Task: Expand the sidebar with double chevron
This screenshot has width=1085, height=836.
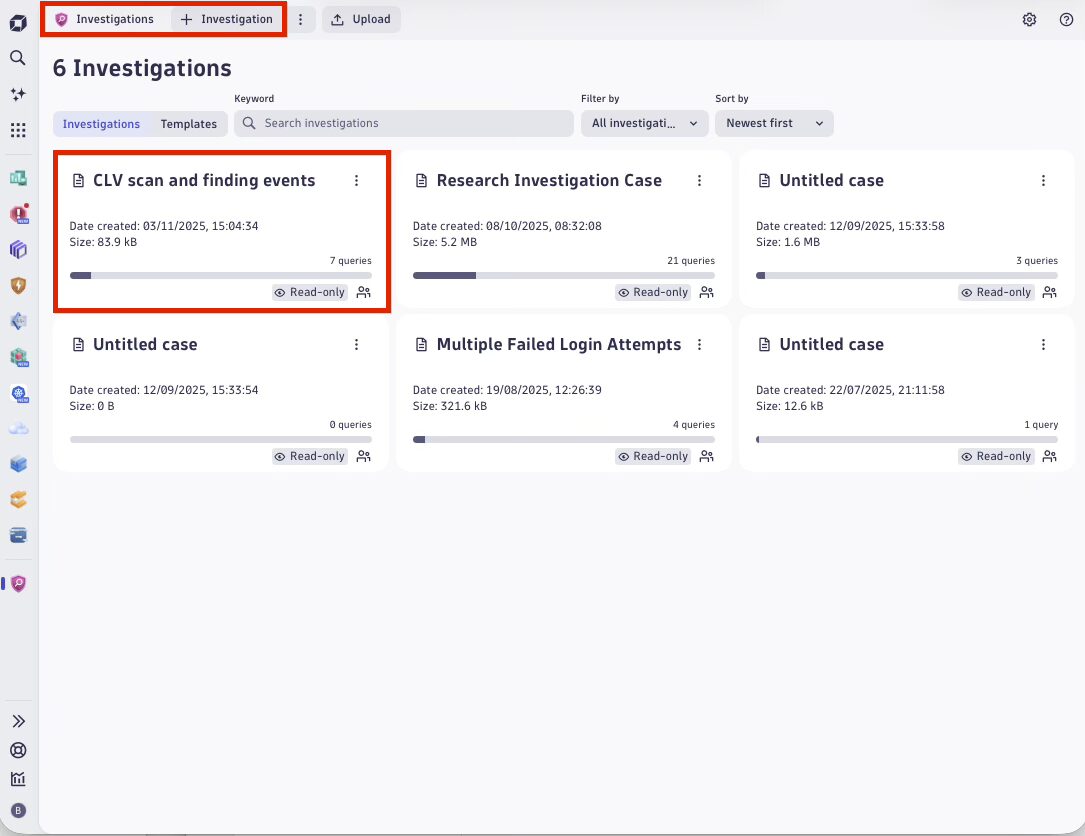Action: pyautogui.click(x=17, y=720)
